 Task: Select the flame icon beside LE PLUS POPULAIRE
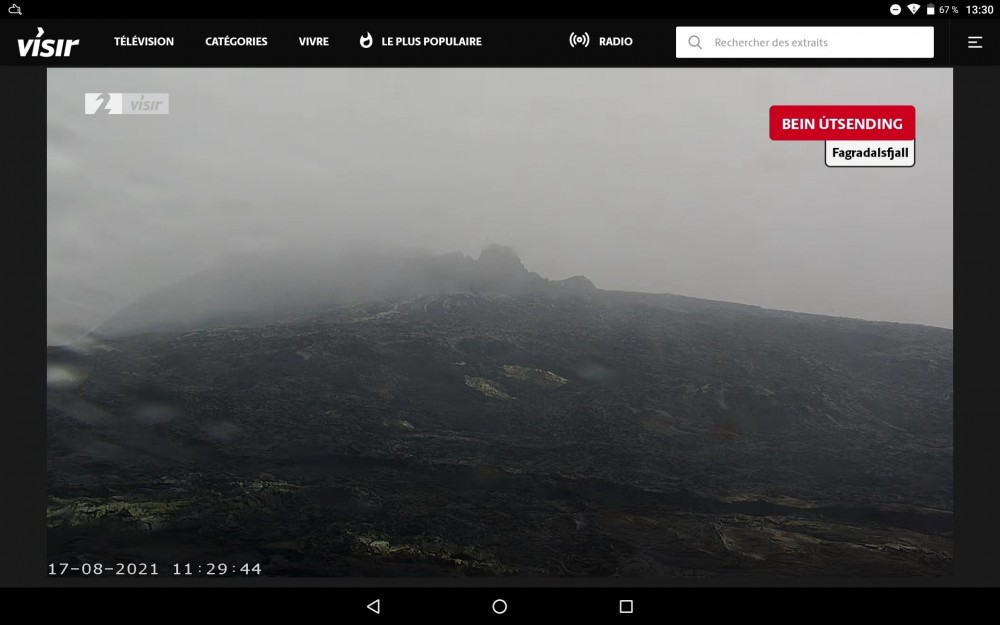tap(366, 41)
